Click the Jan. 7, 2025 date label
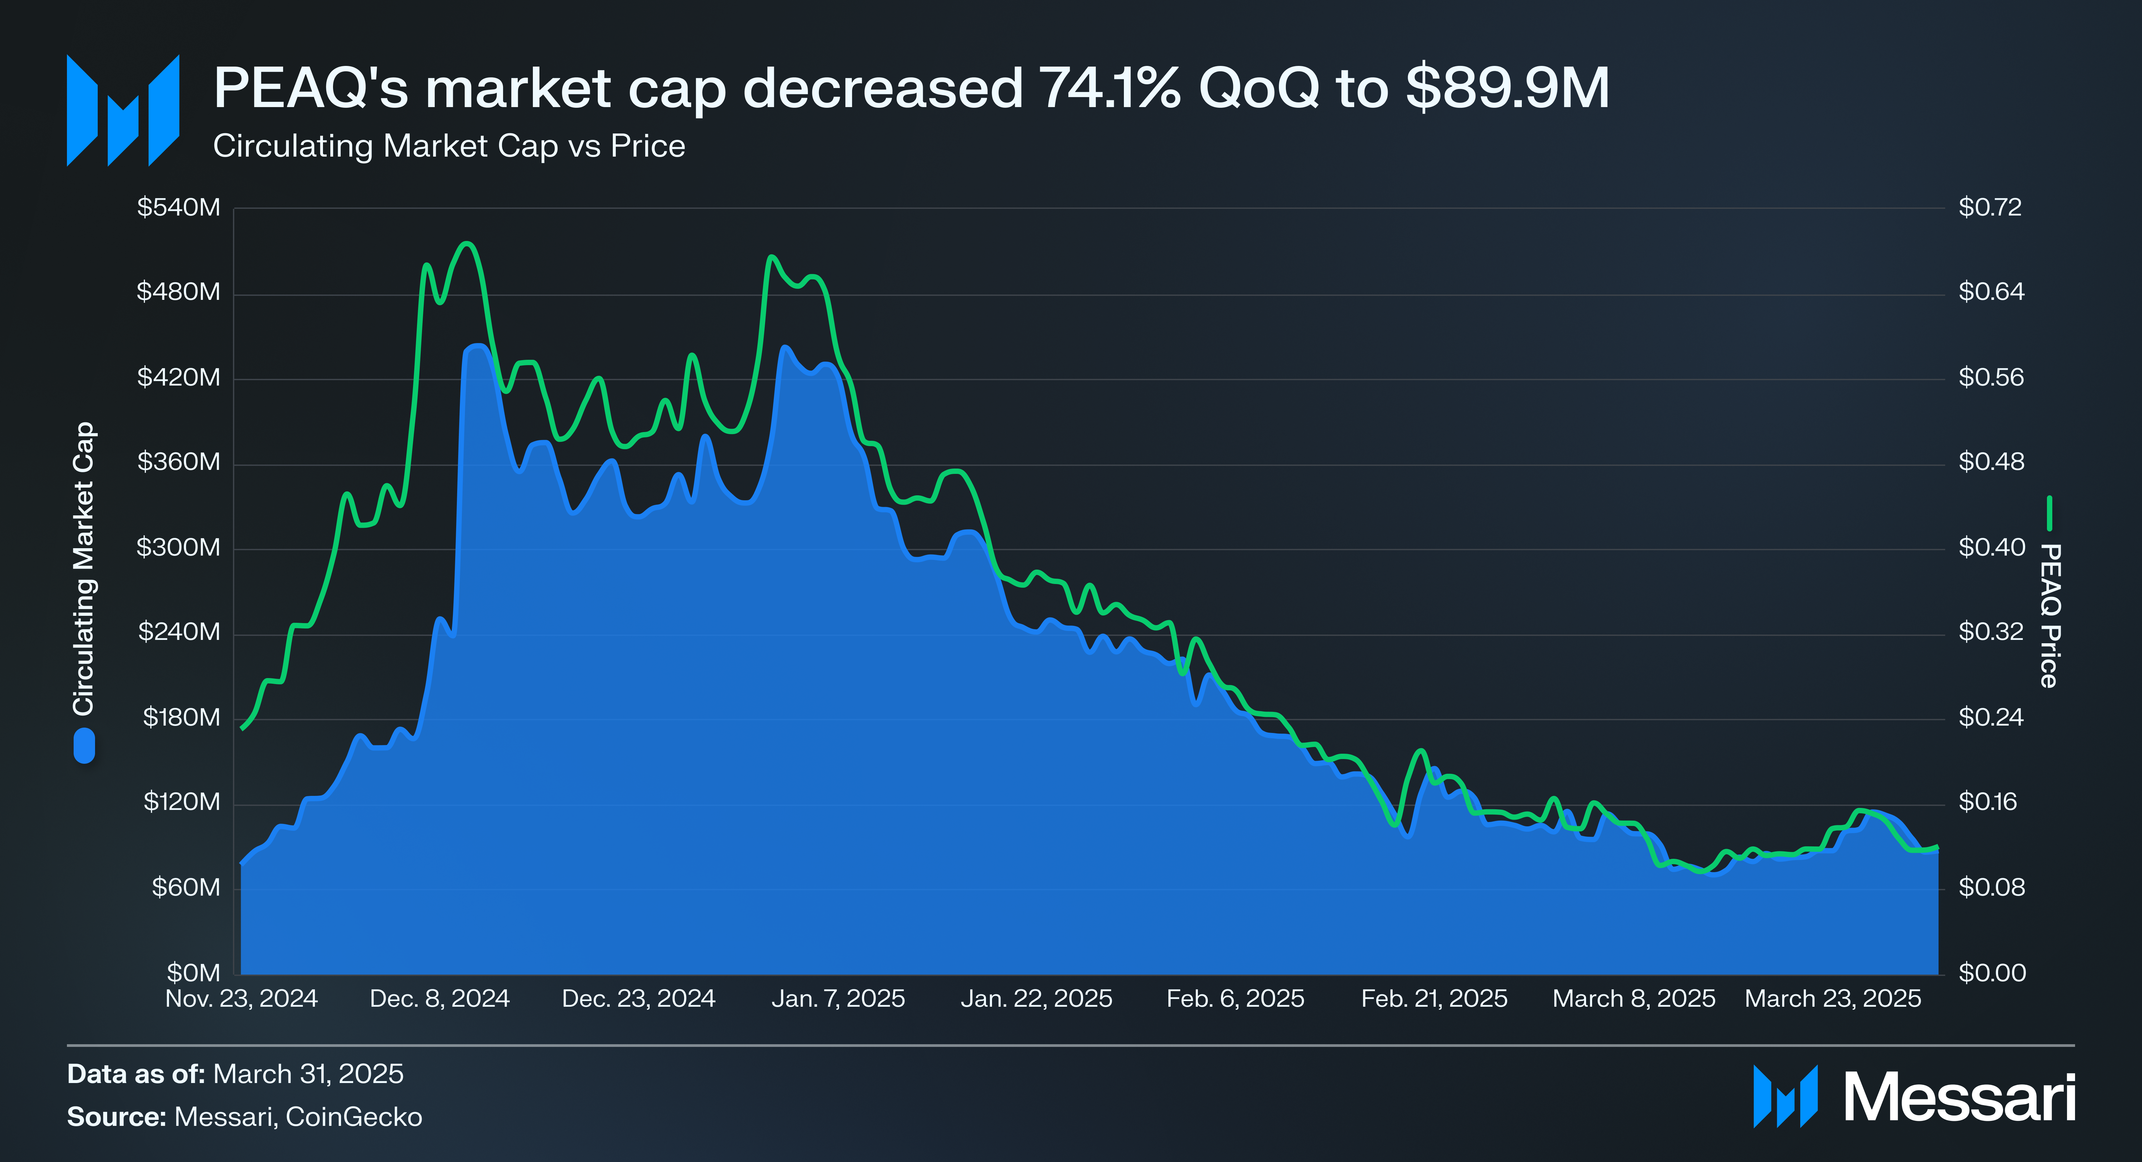Image resolution: width=2142 pixels, height=1162 pixels. click(x=838, y=999)
